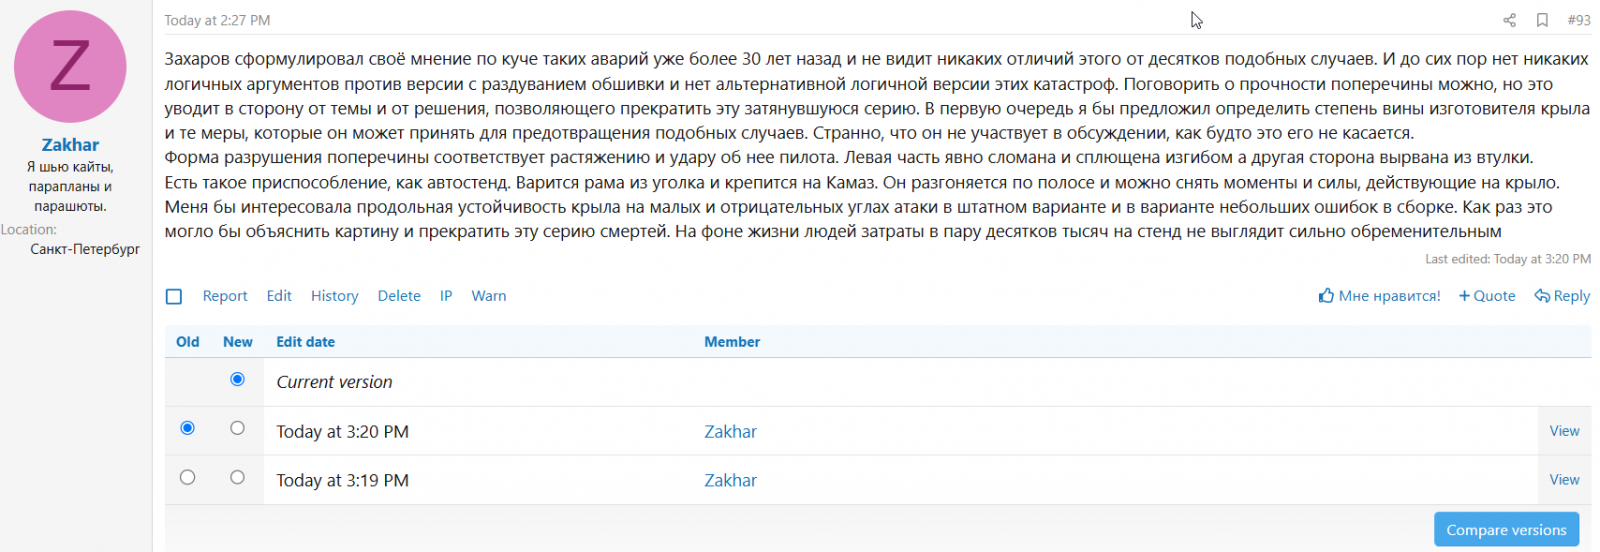Tick the post selection checkbox beside Report

[174, 297]
